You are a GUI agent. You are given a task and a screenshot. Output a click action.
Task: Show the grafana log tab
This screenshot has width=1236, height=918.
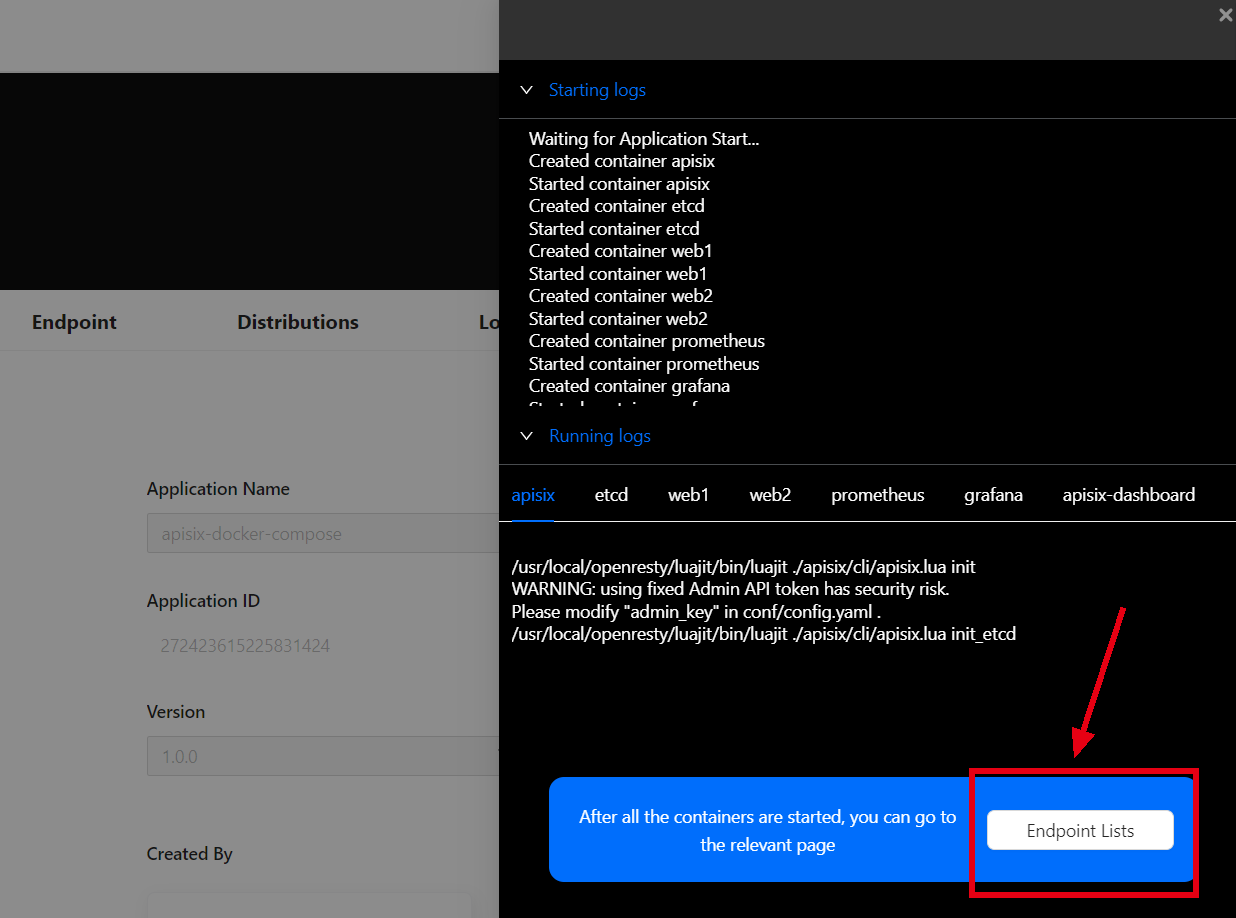tap(993, 495)
